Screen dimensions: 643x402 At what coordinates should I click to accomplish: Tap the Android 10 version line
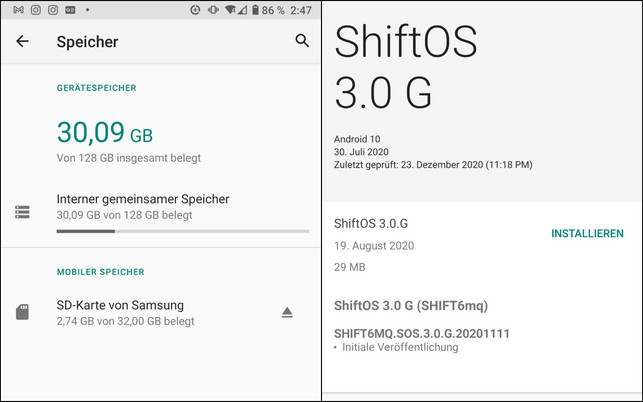357,139
